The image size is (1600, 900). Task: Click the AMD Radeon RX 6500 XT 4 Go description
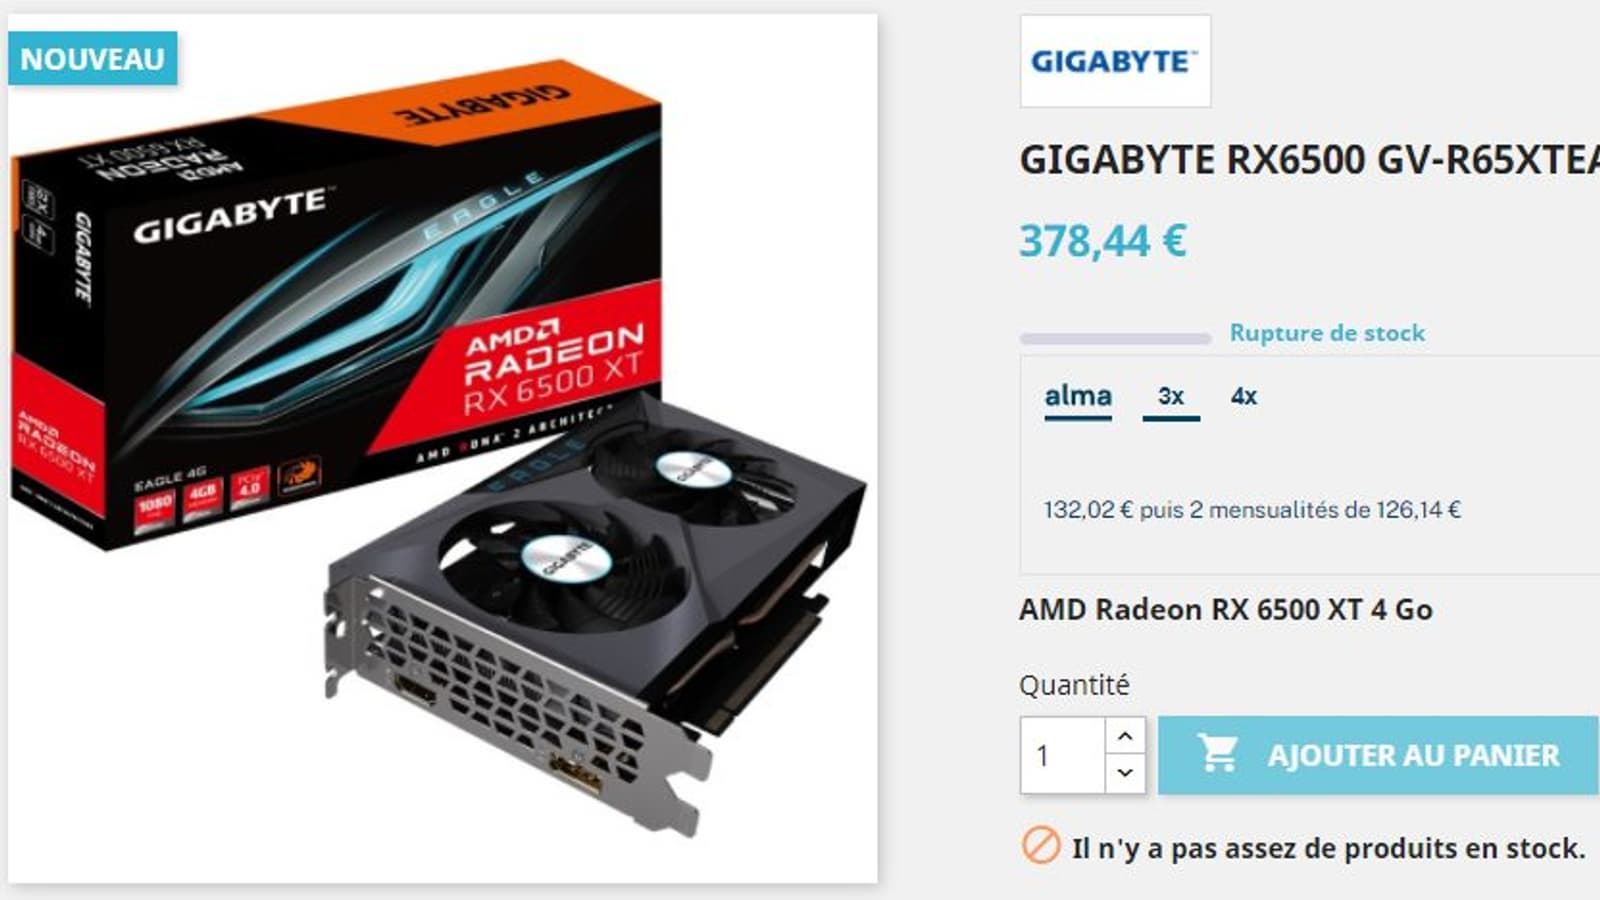(1225, 609)
